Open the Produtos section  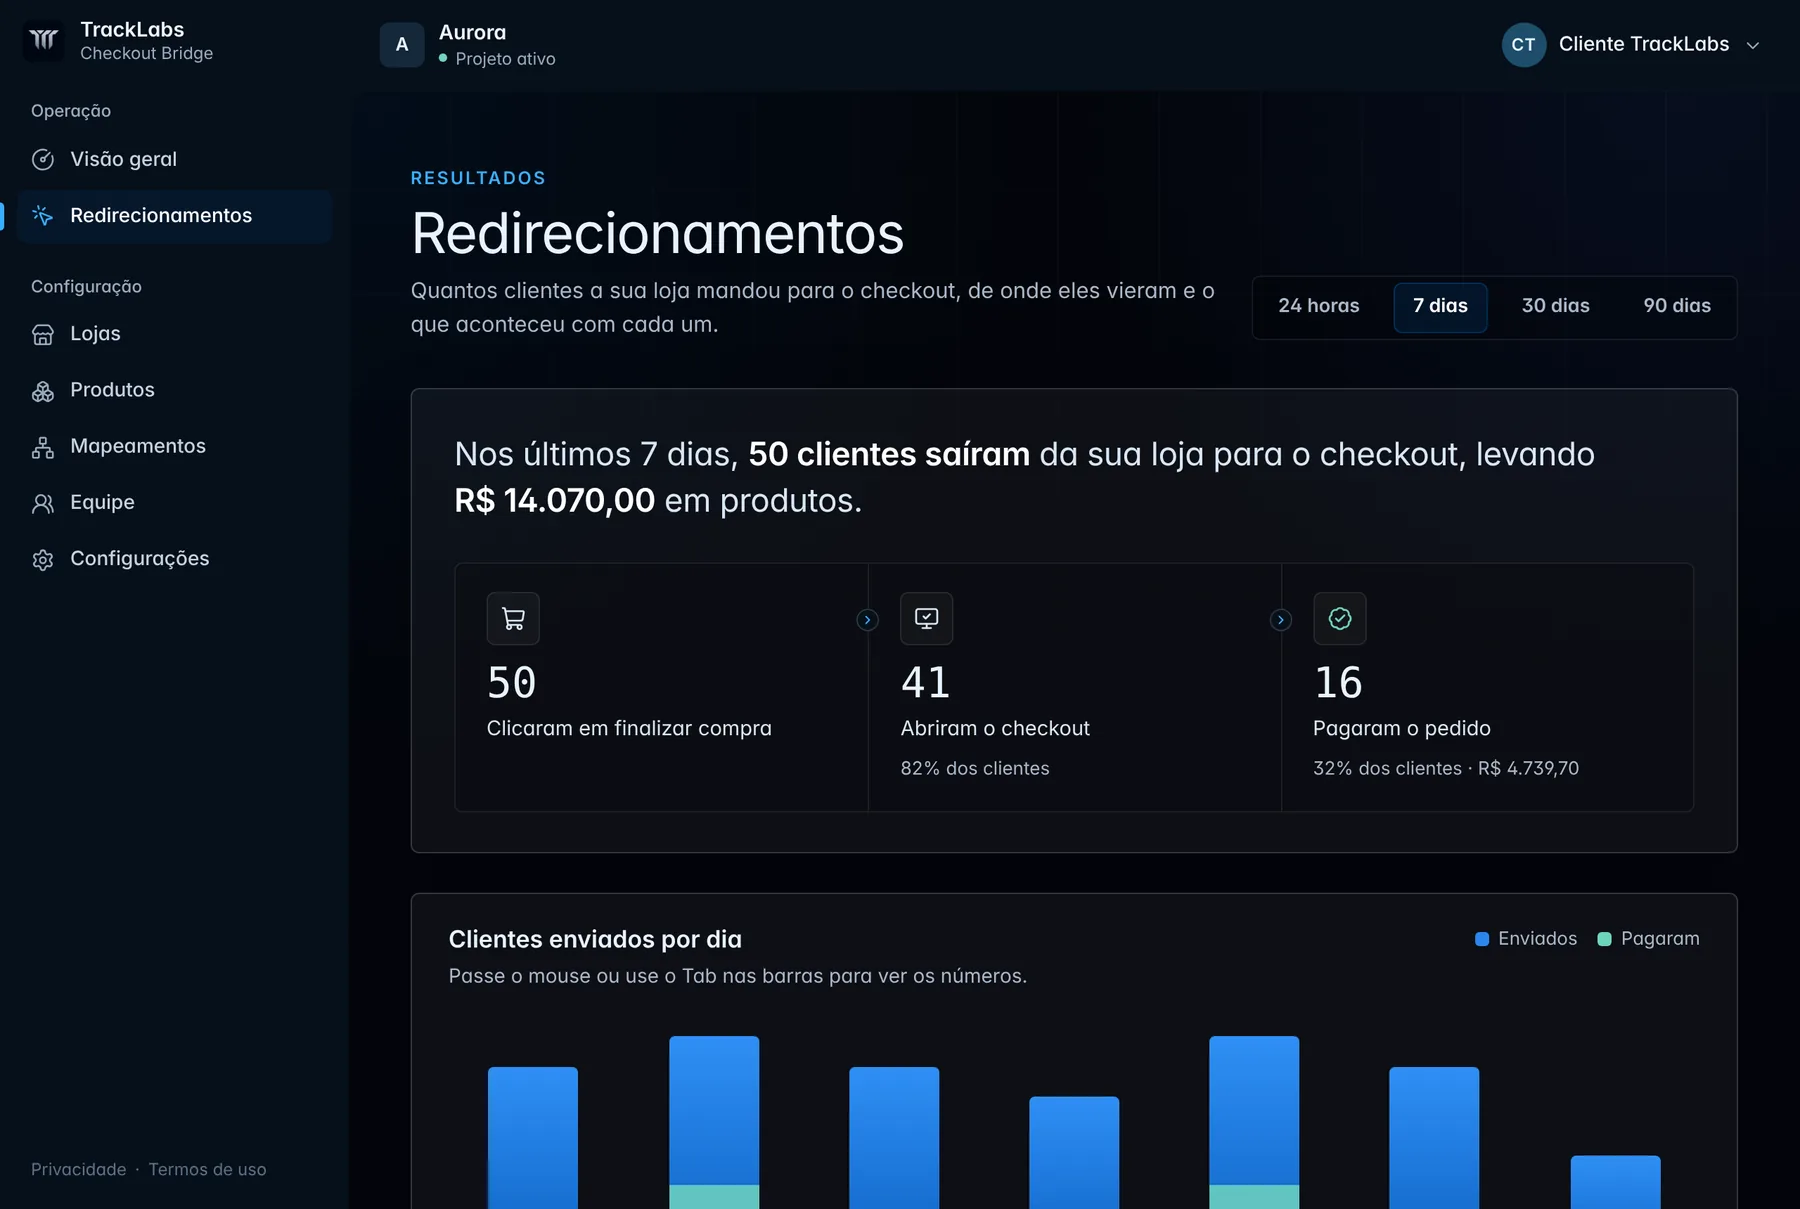(175, 390)
